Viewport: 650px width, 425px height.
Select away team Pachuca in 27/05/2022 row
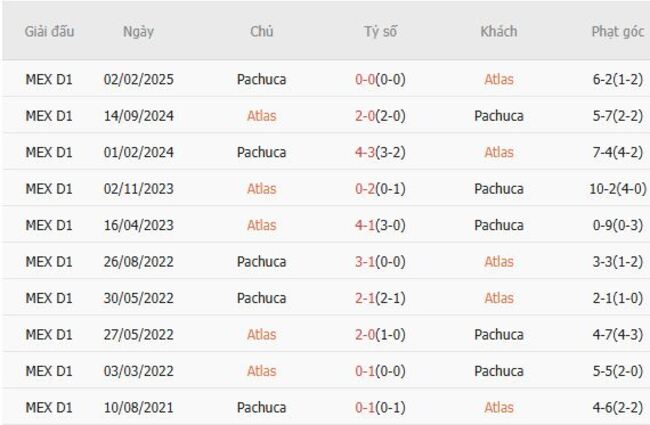pos(498,334)
